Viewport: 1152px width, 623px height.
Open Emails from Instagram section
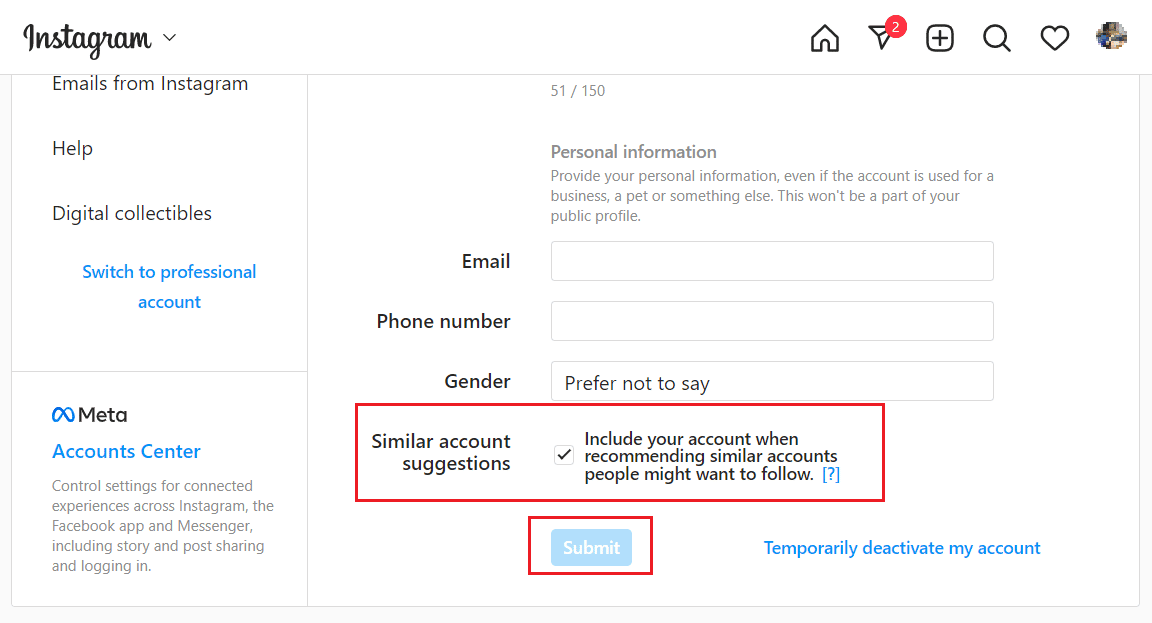[149, 83]
